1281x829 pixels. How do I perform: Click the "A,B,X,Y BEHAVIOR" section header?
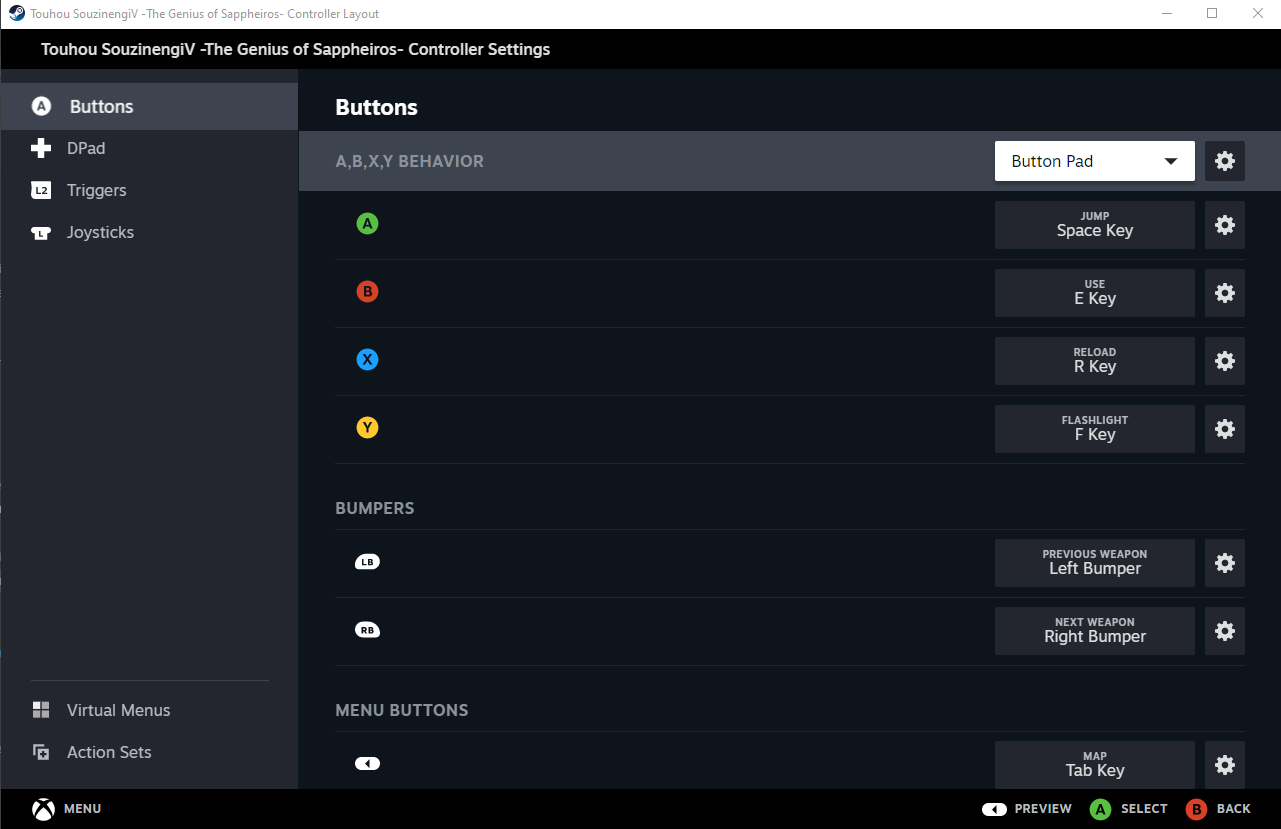(x=410, y=161)
